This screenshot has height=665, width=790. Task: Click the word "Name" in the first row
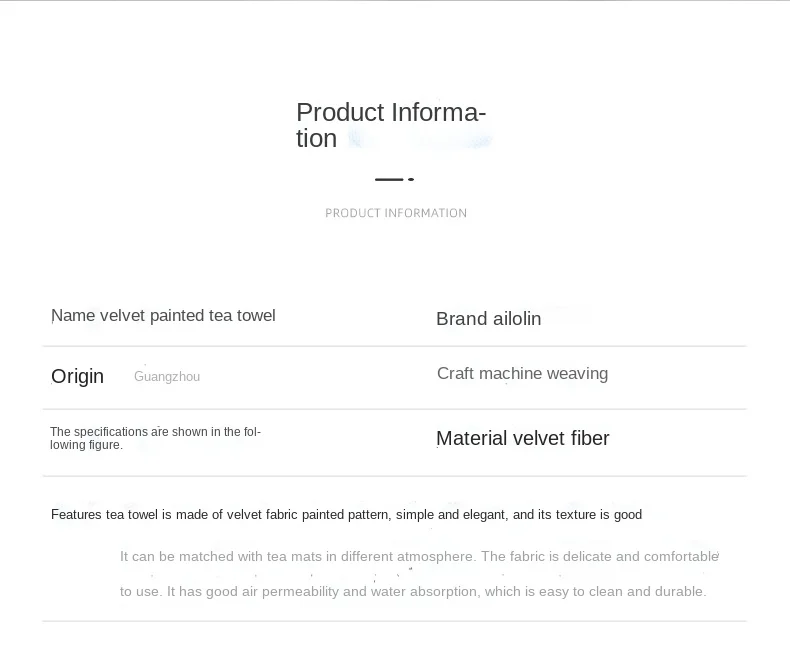[x=73, y=316]
